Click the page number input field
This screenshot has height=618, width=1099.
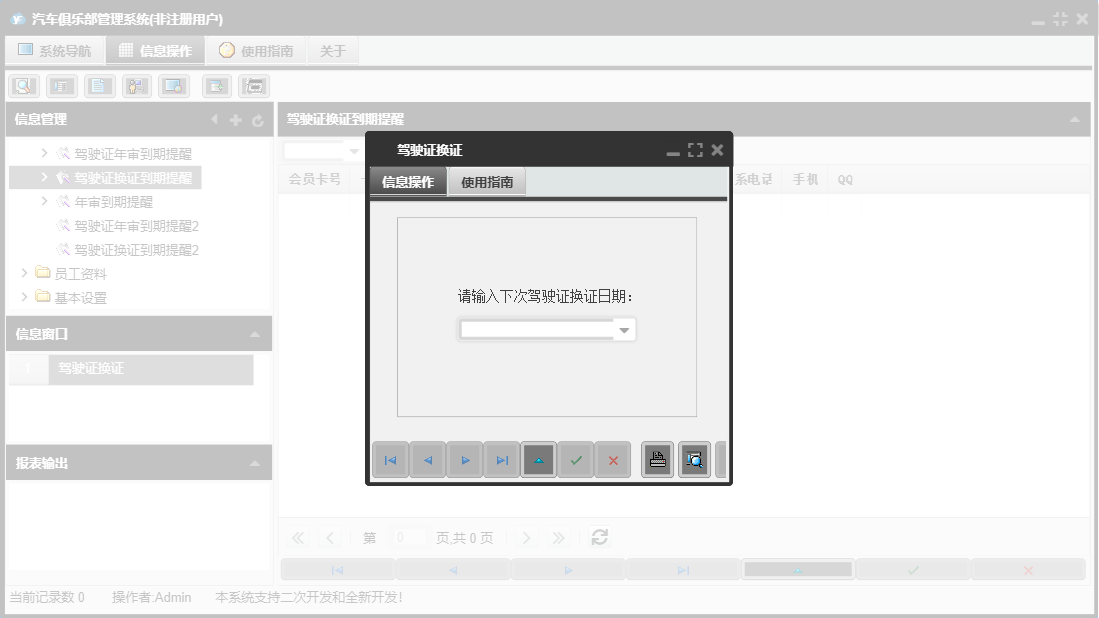click(409, 537)
